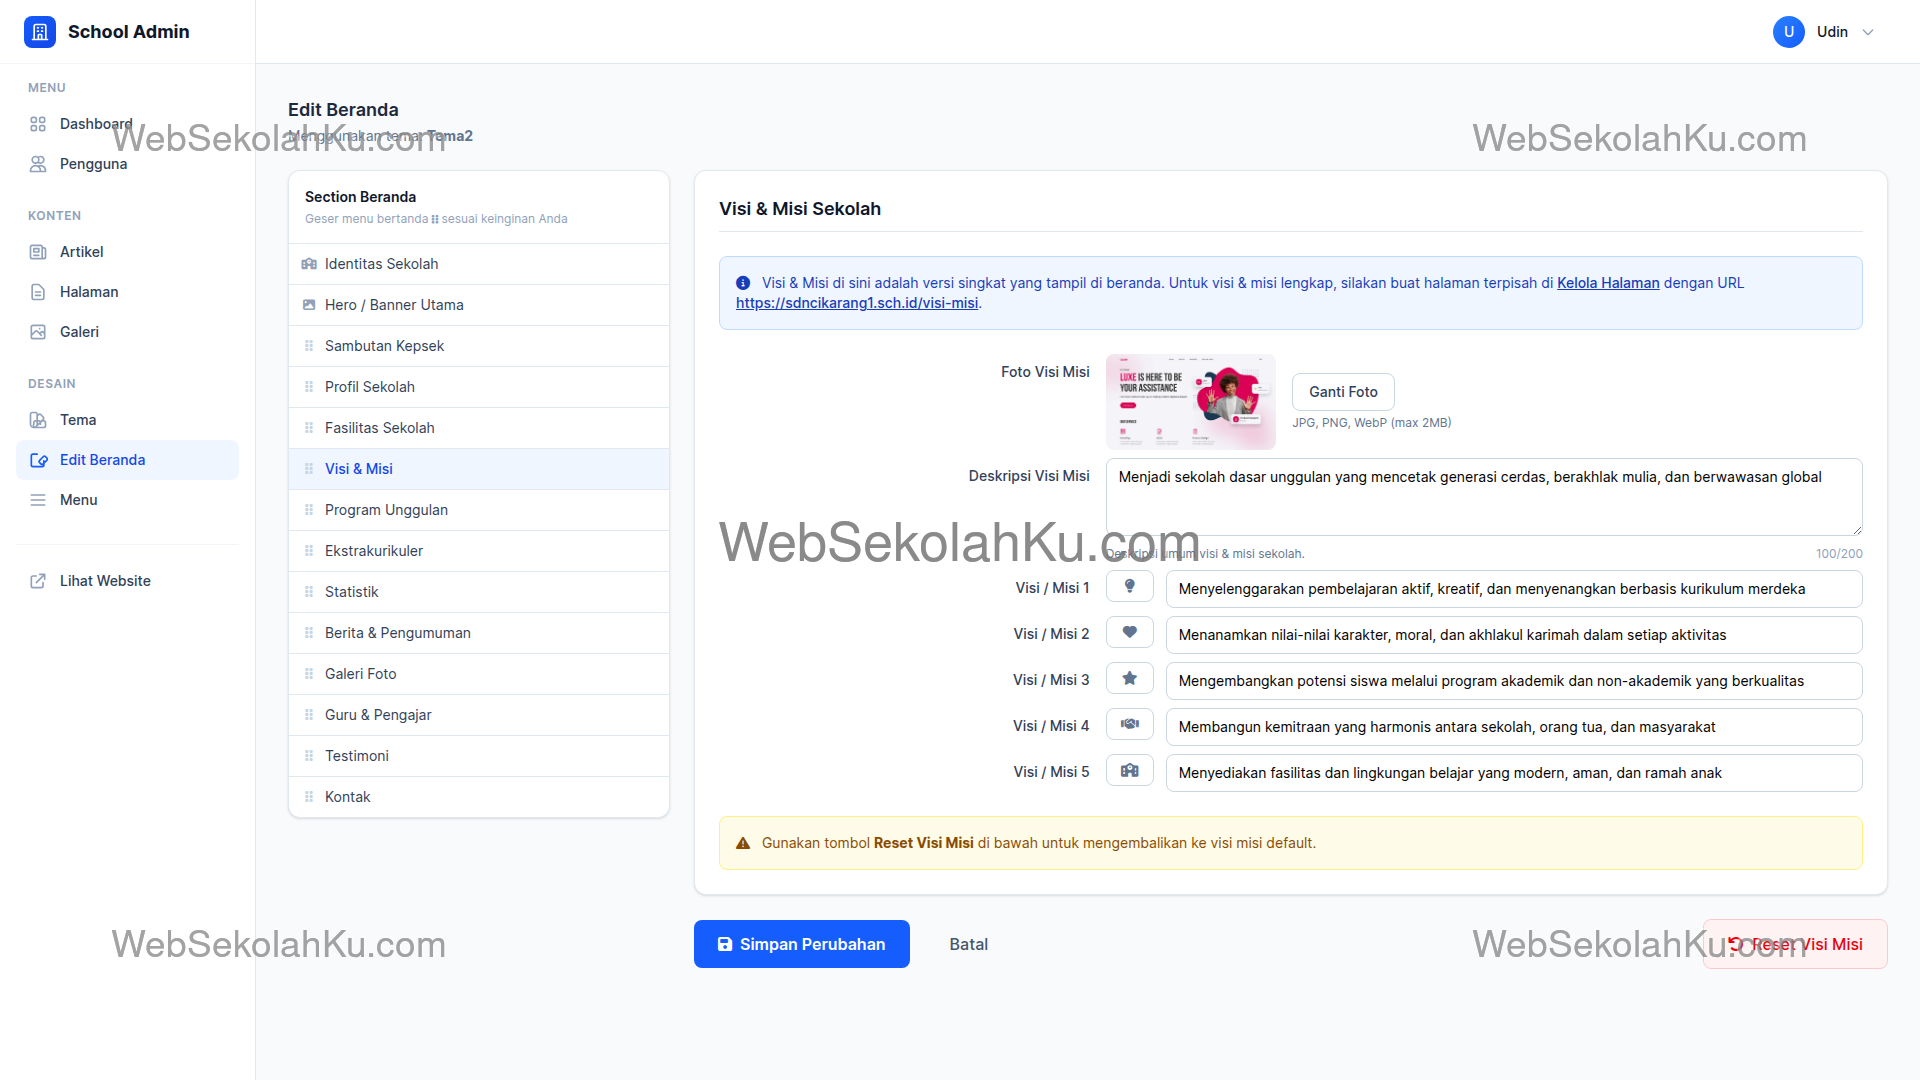Screen dimensions: 1920x1080
Task: Click drag handle icon beside Program Unggulan
Action: click(309, 510)
